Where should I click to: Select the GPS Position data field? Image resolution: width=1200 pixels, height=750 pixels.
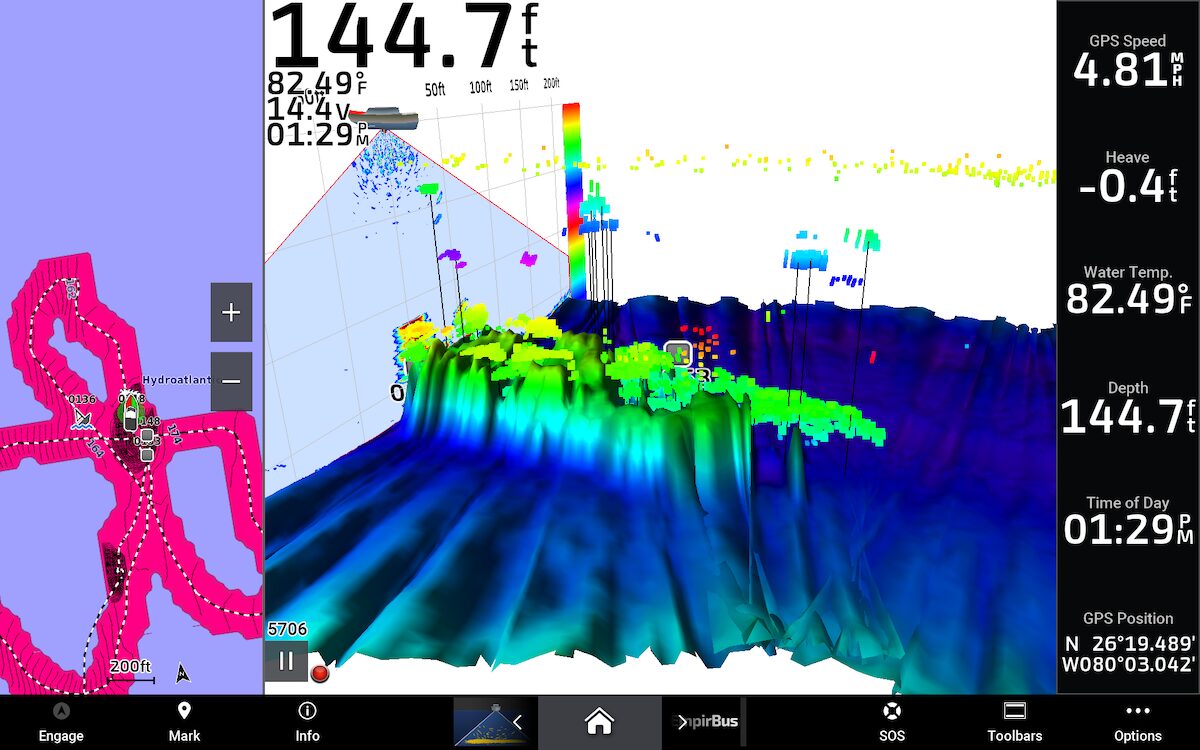coord(1127,643)
